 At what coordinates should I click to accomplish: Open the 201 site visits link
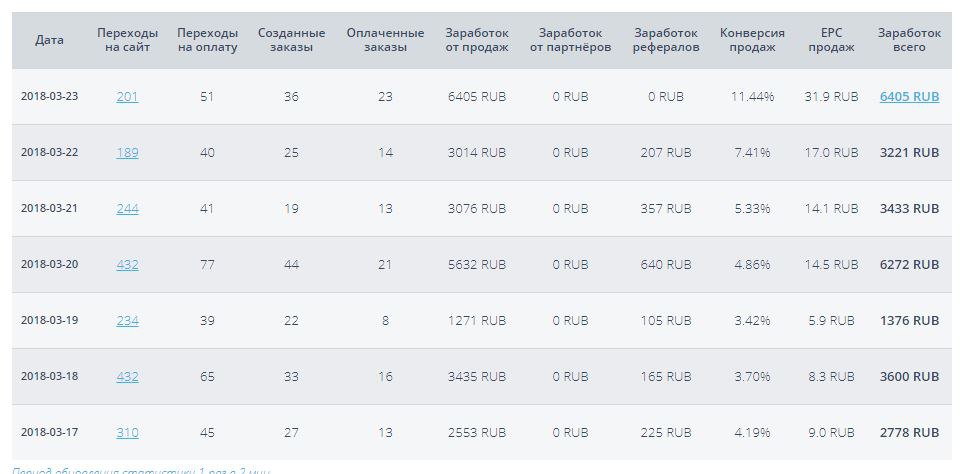[x=127, y=97]
